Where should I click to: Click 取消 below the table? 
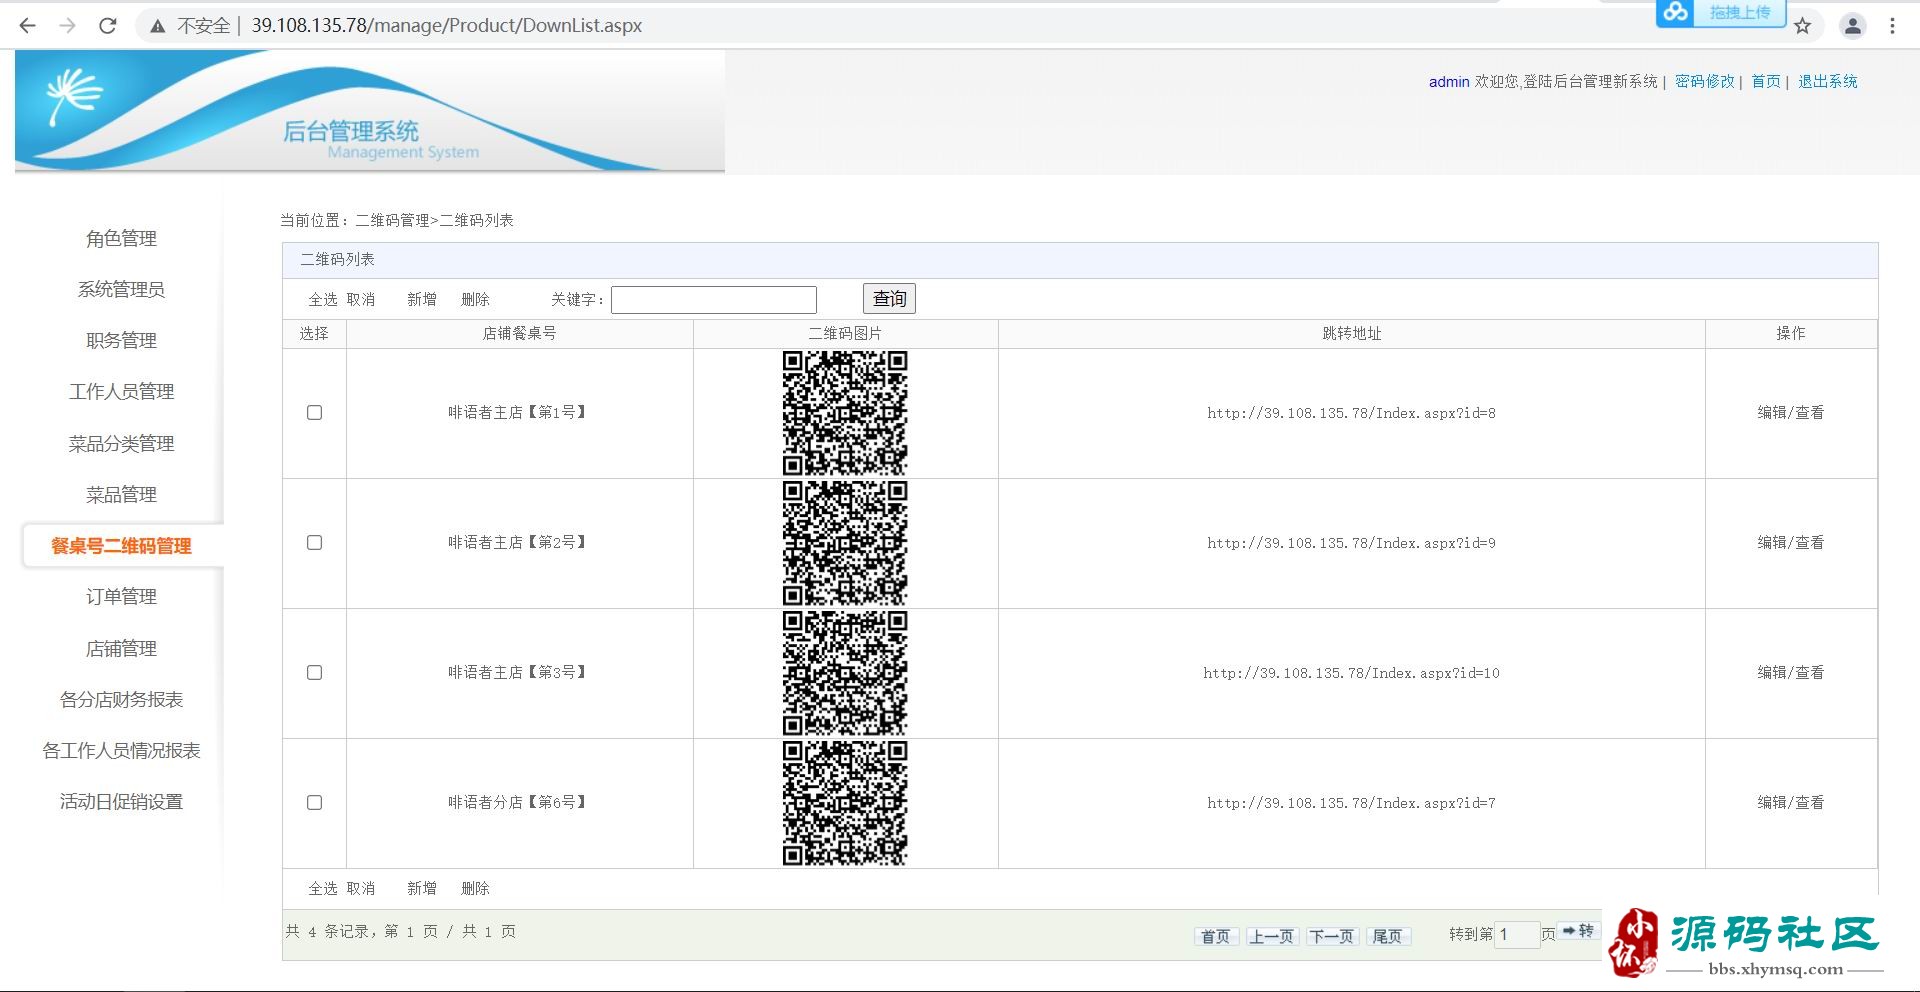click(361, 888)
